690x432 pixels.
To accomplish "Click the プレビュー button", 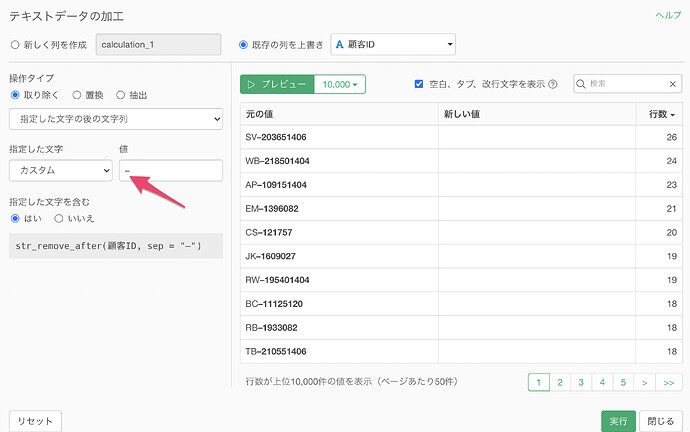I will pos(277,84).
